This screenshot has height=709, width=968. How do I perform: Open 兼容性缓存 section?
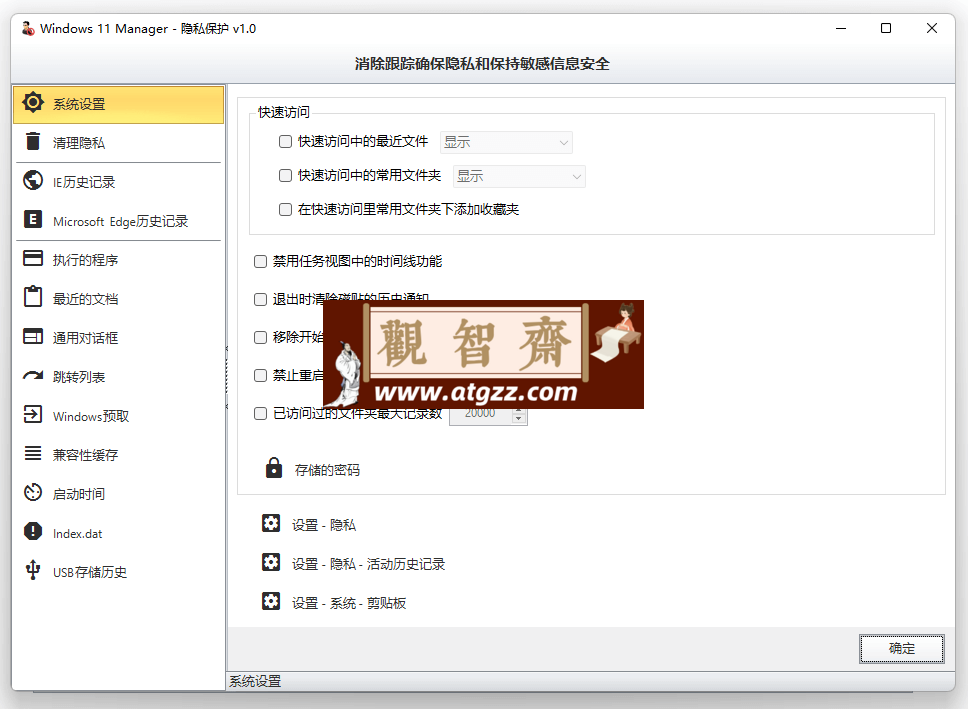click(x=119, y=455)
